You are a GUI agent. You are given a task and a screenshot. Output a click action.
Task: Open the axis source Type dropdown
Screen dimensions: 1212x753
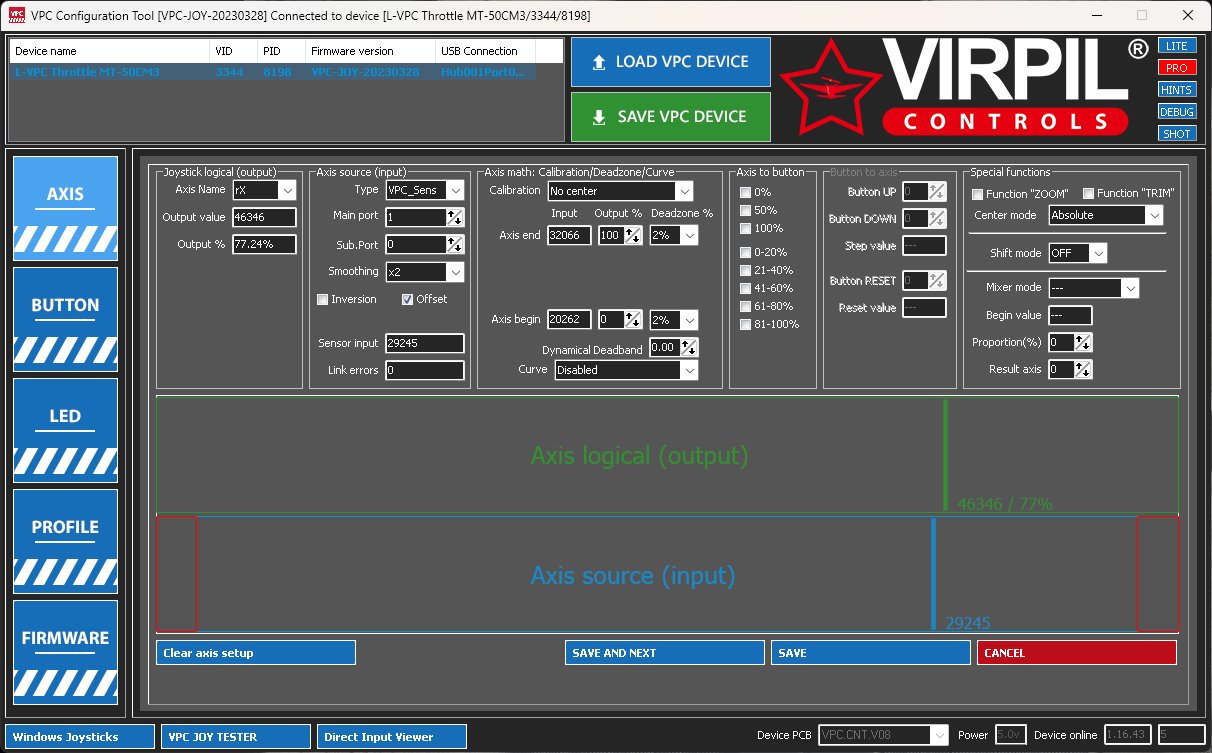click(425, 190)
